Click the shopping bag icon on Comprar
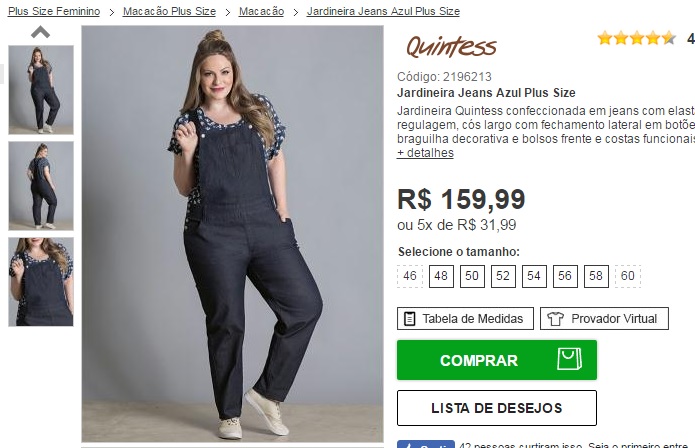 570,359
